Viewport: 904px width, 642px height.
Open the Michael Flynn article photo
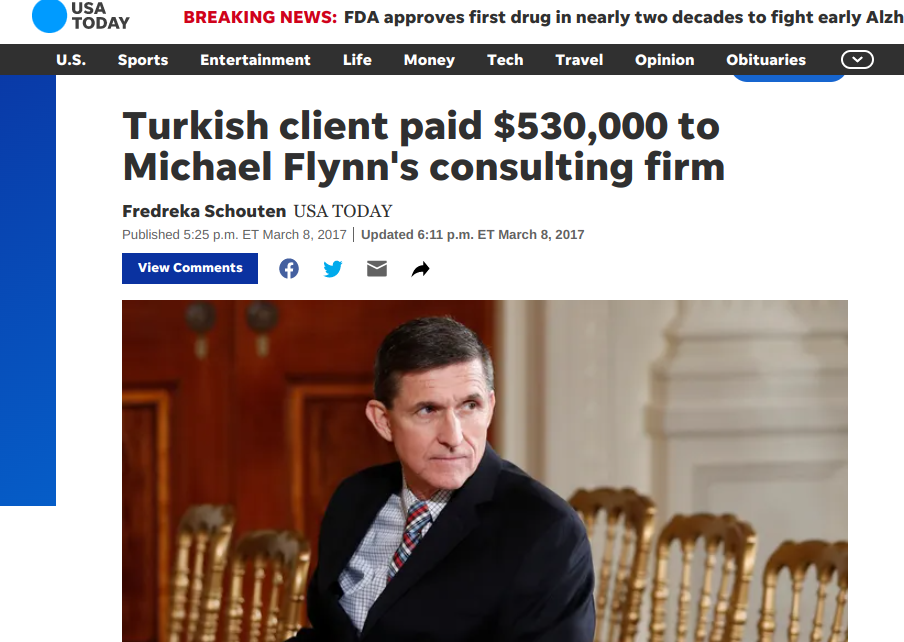[x=484, y=471]
